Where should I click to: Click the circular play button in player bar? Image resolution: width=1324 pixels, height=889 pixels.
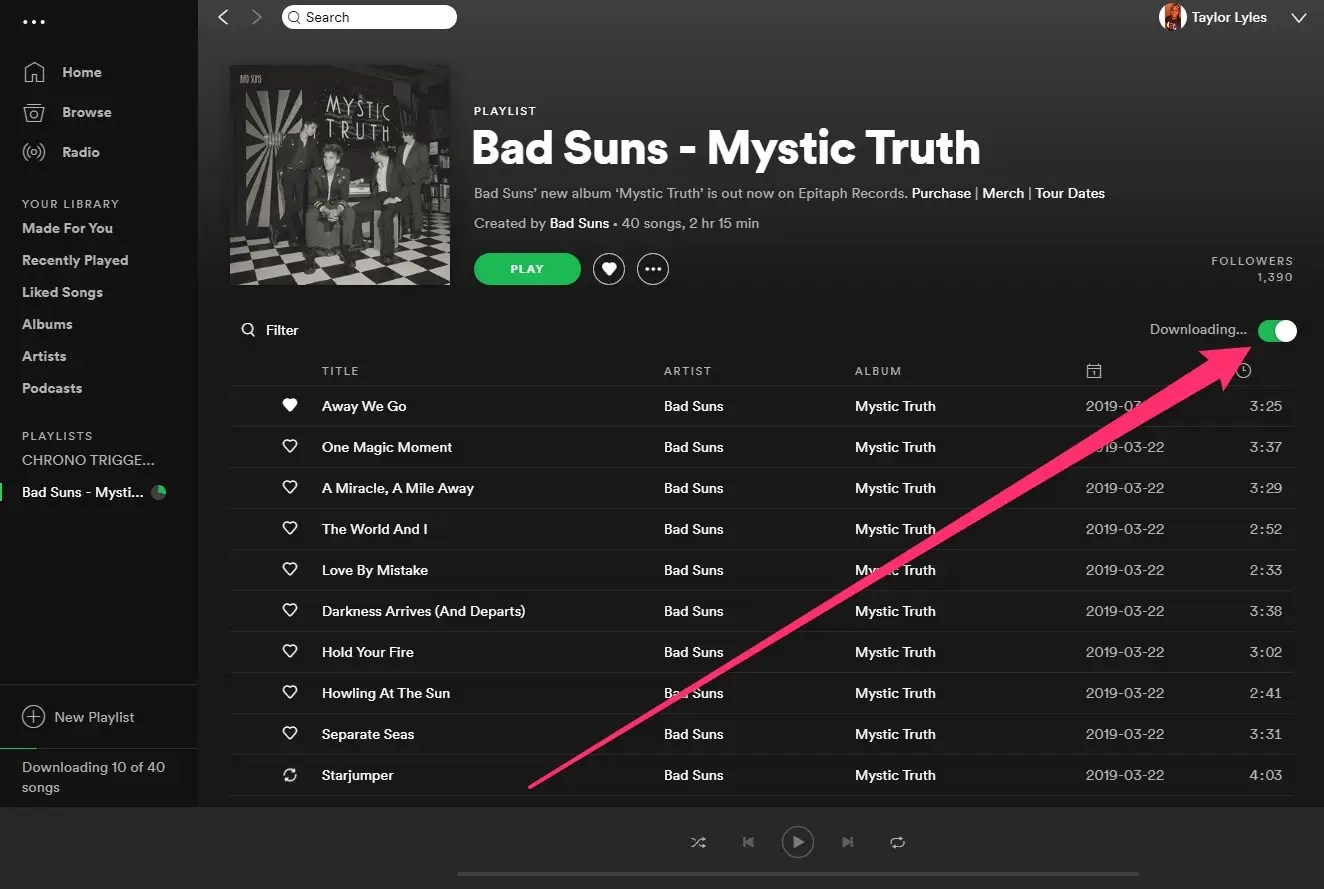coord(797,842)
